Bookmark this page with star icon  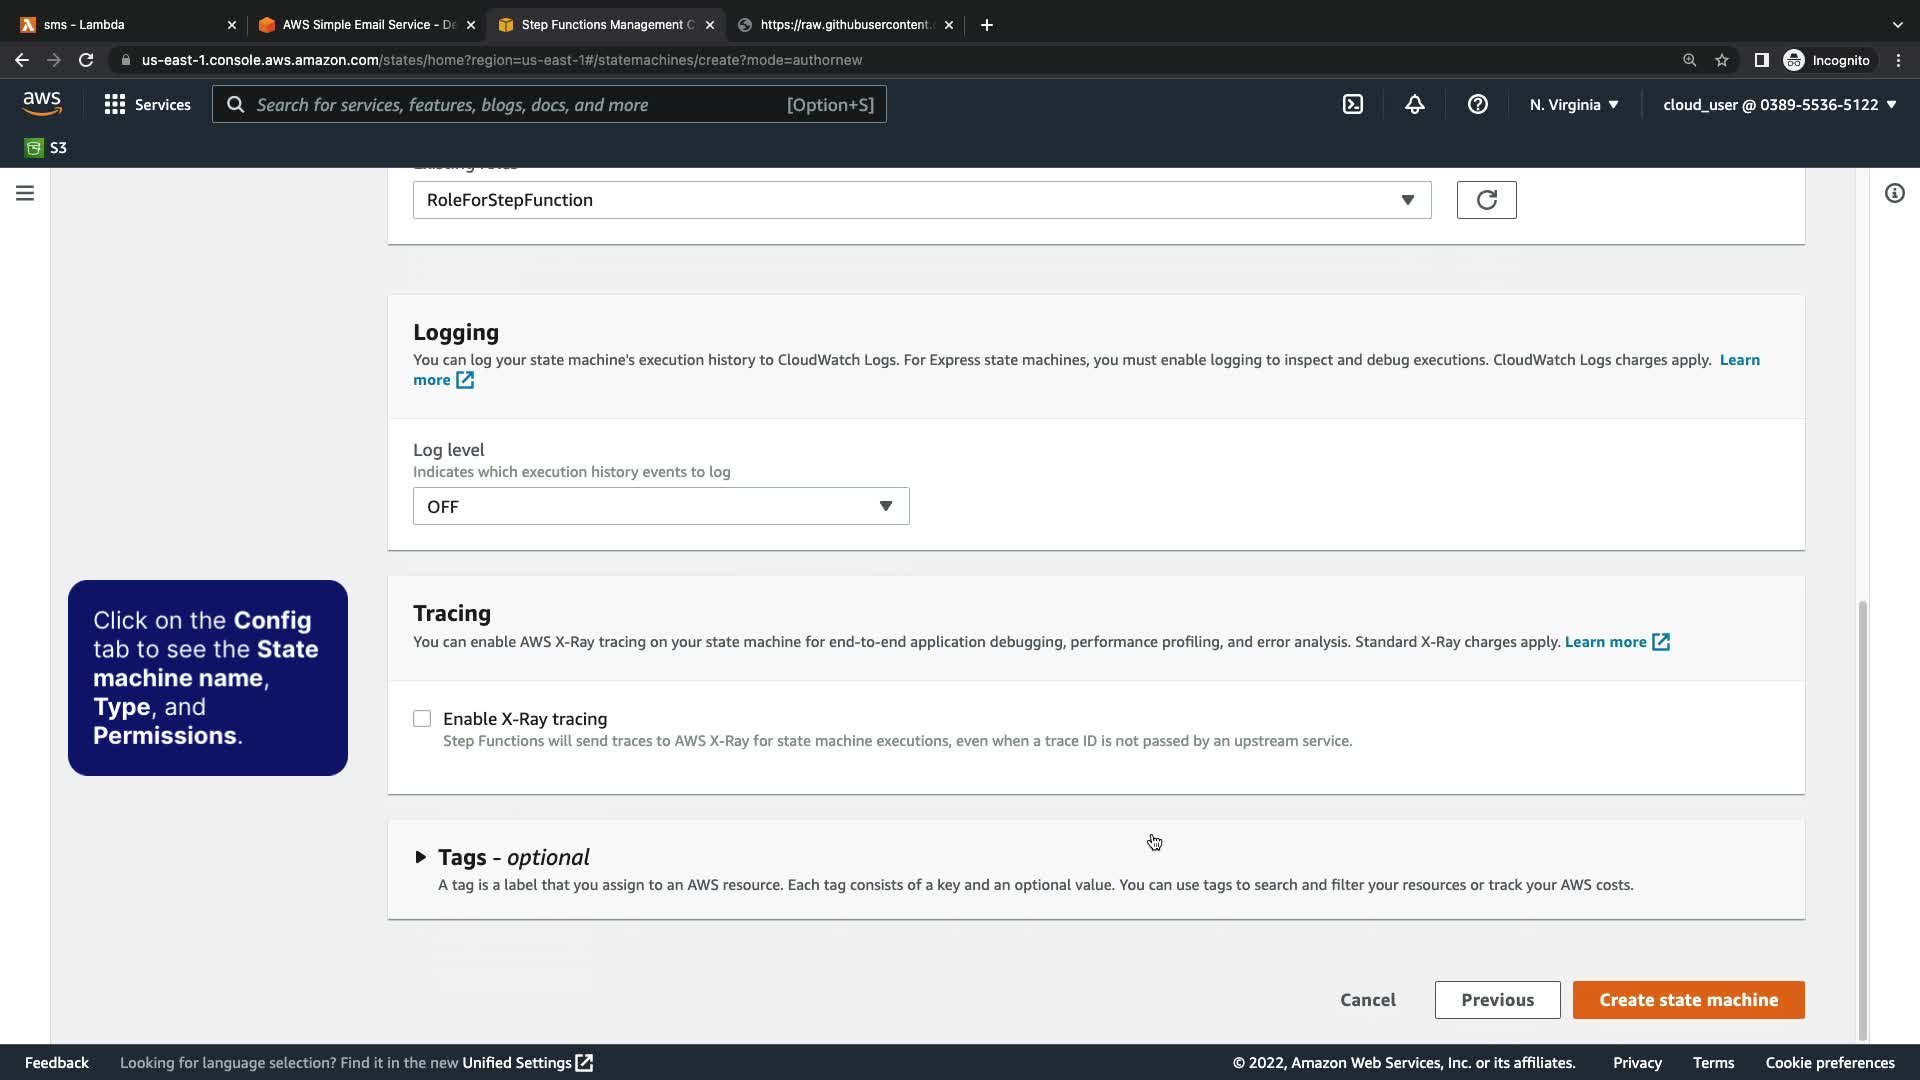click(x=1721, y=60)
